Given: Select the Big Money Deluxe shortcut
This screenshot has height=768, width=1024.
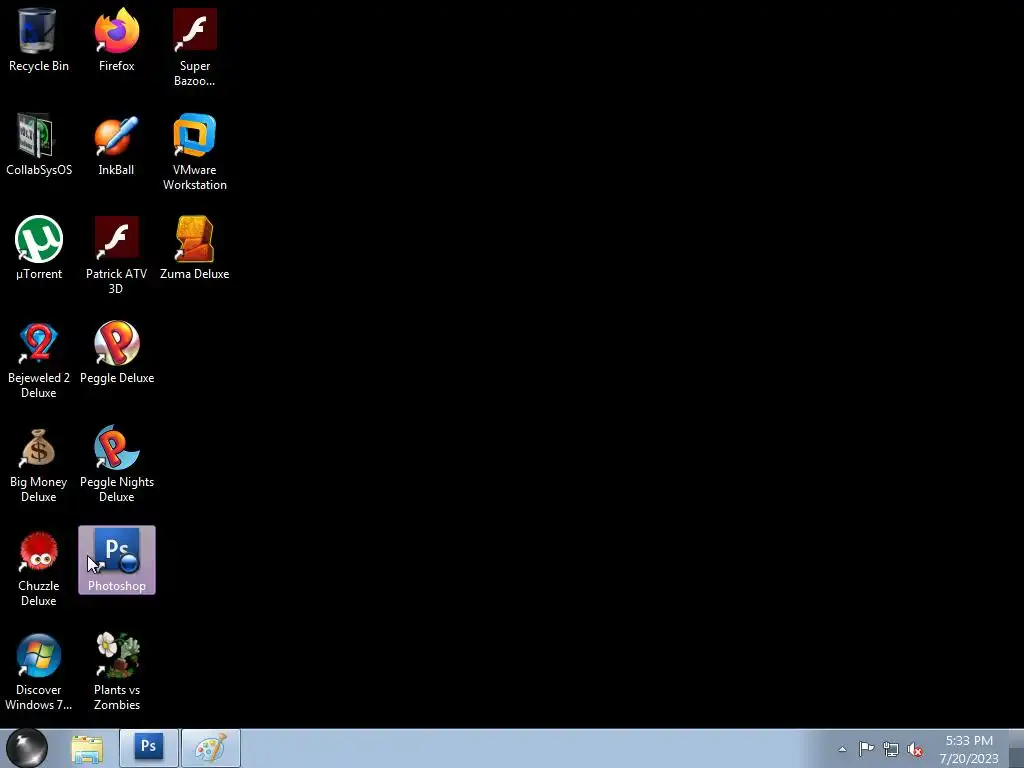Looking at the screenshot, I should 39,464.
